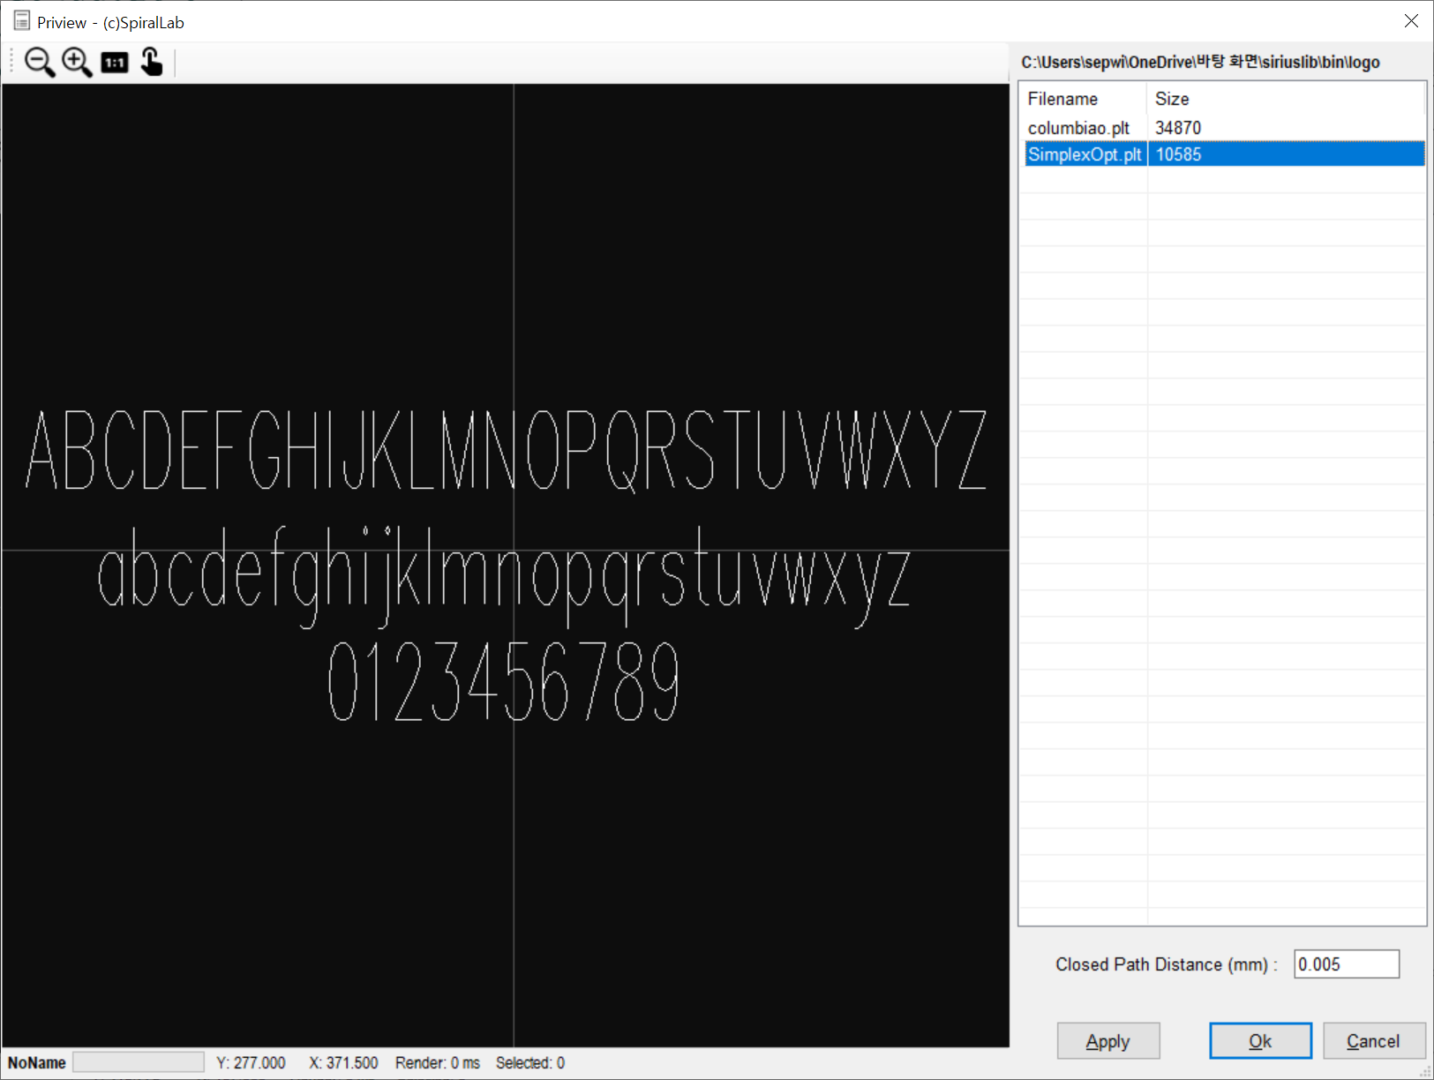The height and width of the screenshot is (1080, 1434).
Task: Click the X: 371.500 status readout
Action: (x=343, y=1063)
